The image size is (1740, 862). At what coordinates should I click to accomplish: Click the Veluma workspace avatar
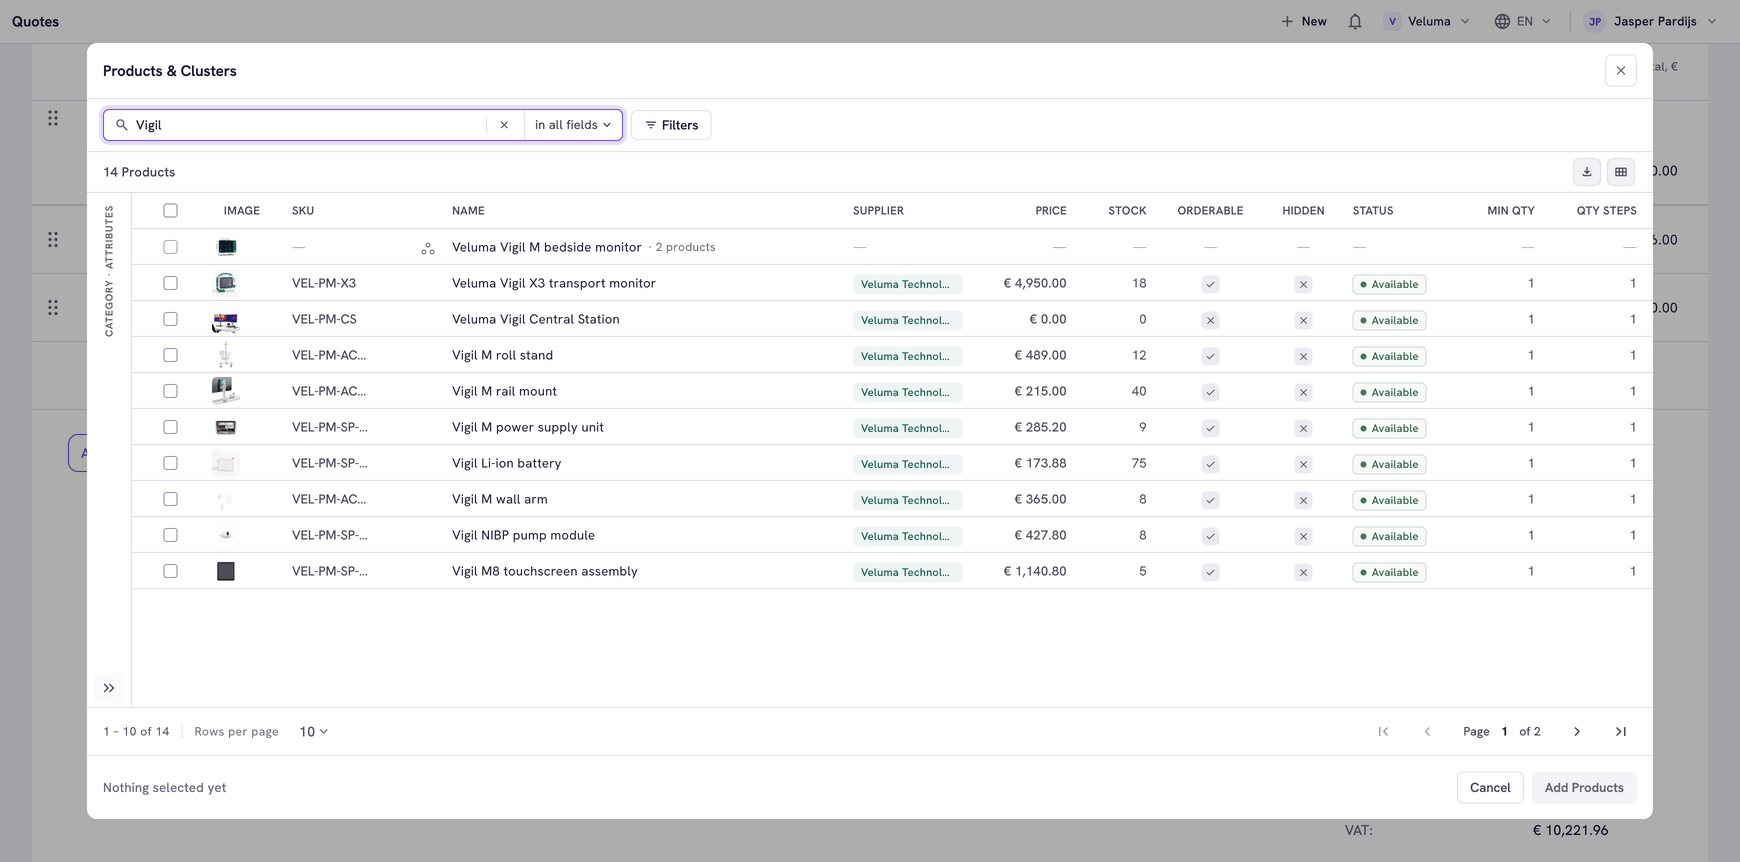click(x=1392, y=21)
